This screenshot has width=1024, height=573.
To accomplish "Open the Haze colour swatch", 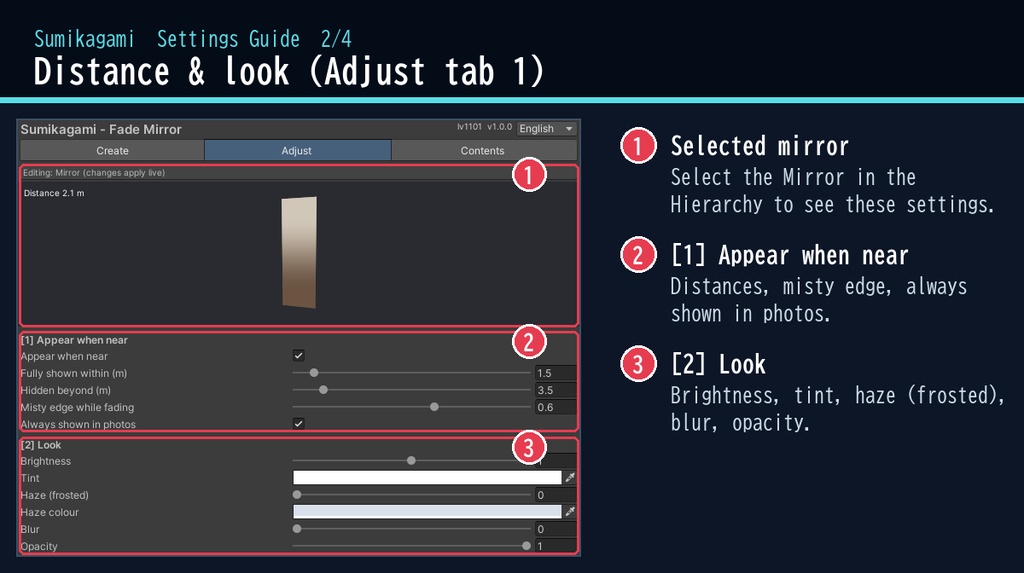I will click(x=427, y=512).
